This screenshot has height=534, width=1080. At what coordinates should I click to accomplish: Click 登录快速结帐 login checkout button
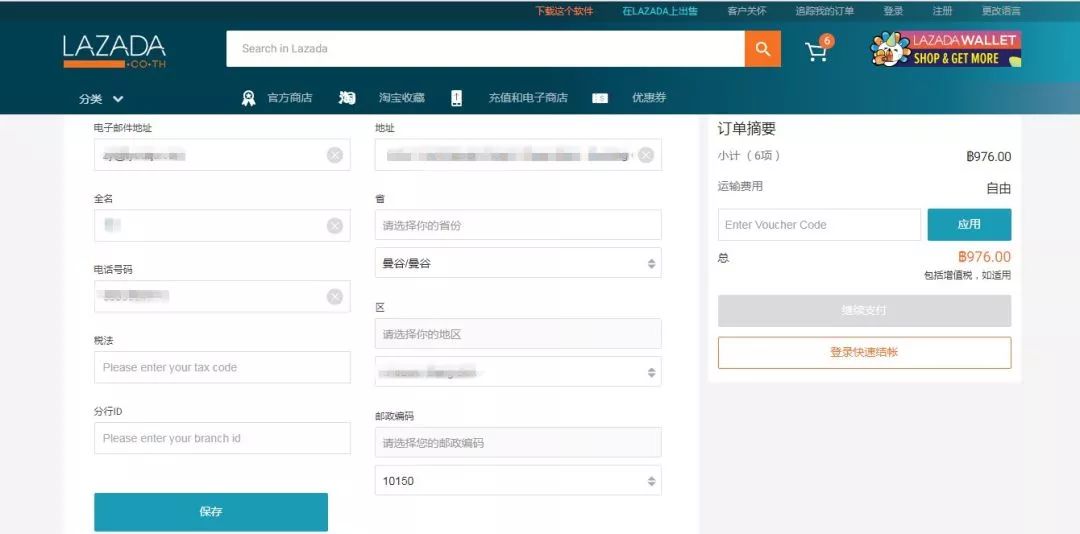pos(864,353)
